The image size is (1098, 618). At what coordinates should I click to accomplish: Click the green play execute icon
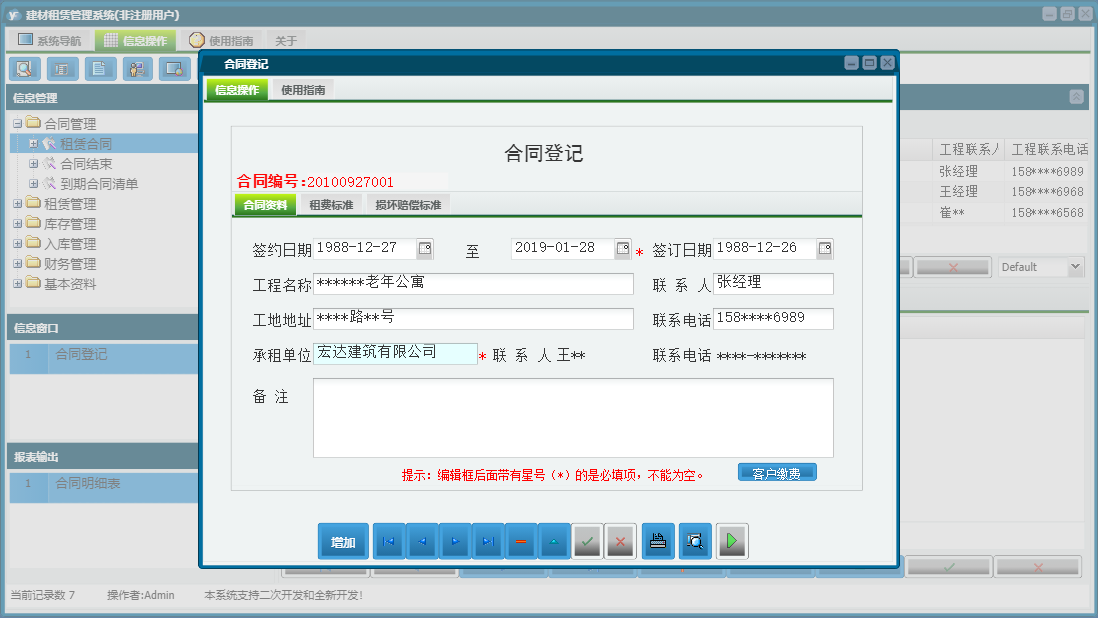pyautogui.click(x=730, y=540)
